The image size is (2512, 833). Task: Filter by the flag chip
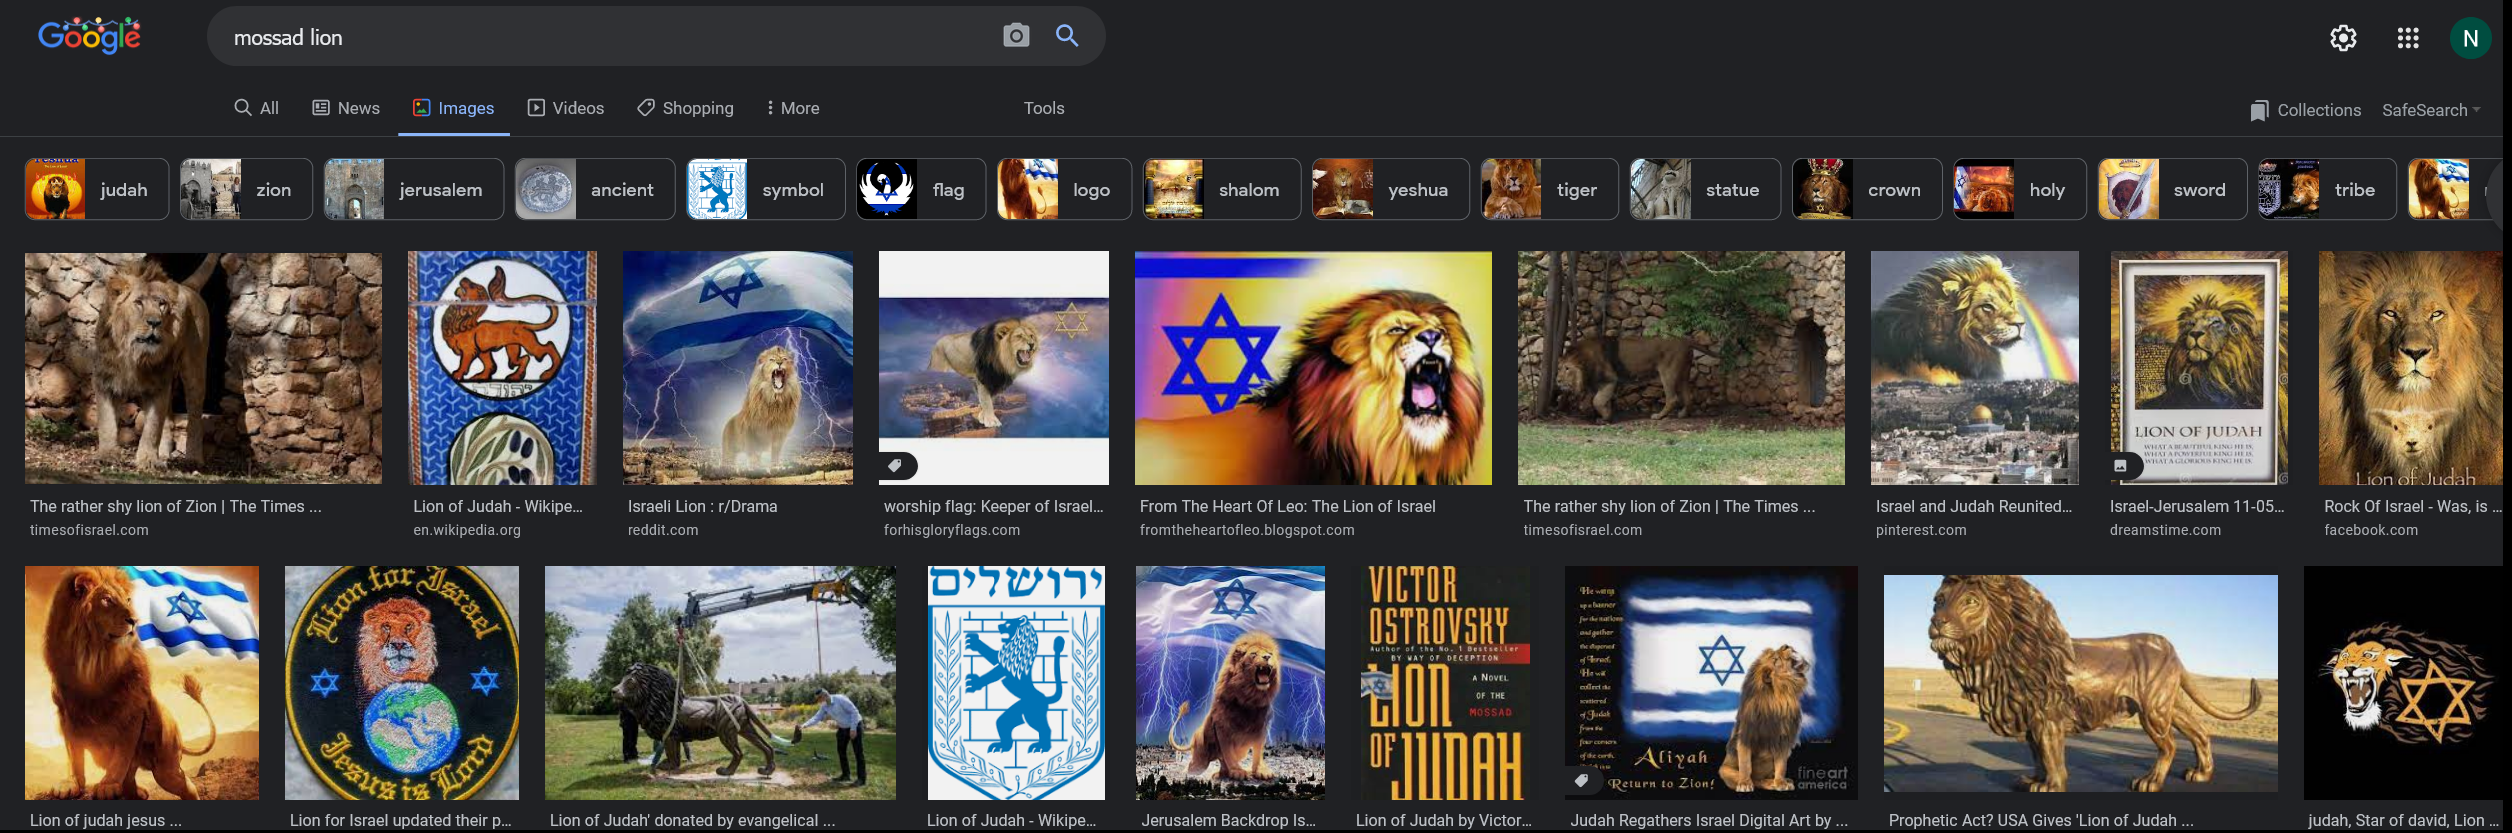[921, 189]
